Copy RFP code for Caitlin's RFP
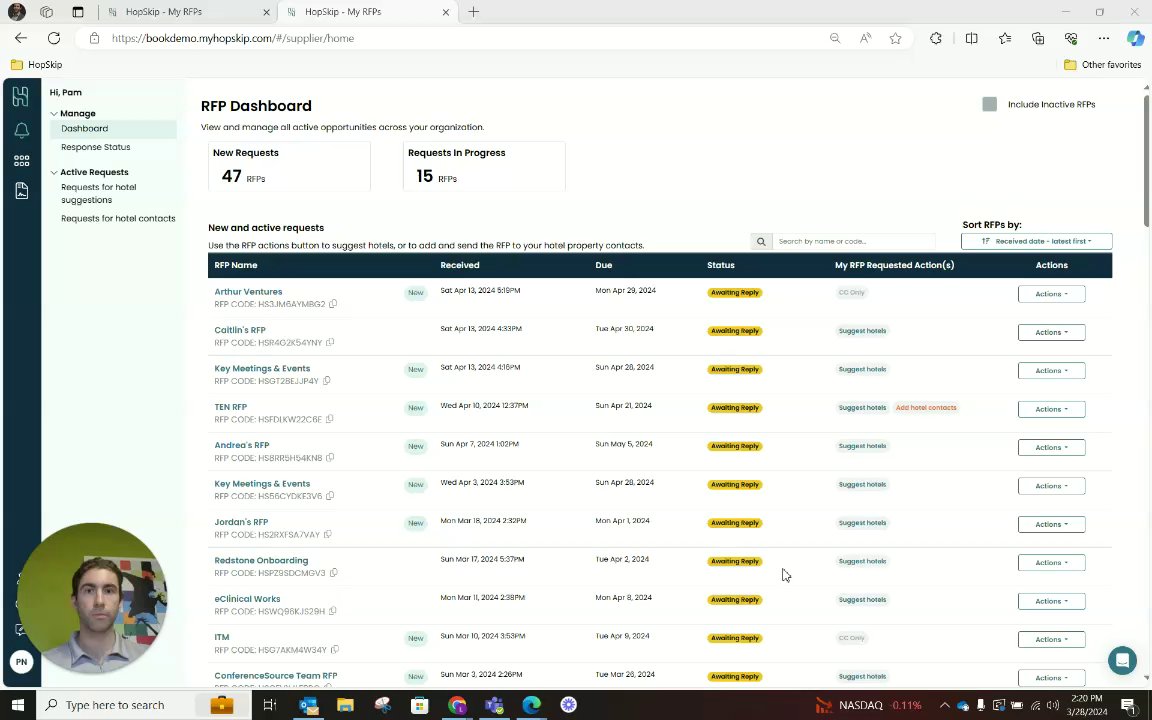 (x=330, y=342)
